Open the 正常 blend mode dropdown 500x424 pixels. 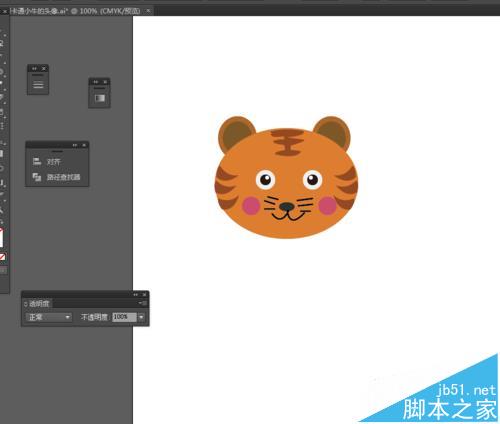49,317
